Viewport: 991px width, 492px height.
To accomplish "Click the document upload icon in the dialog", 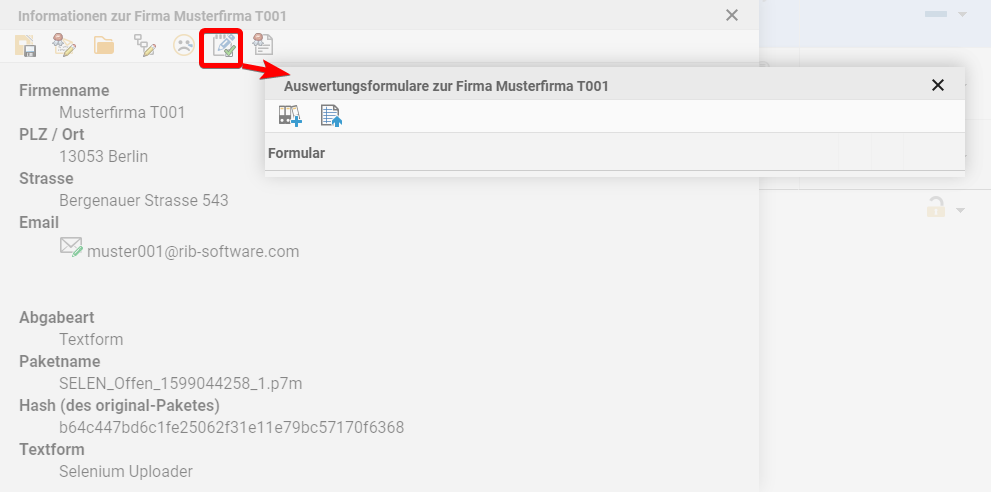I will (331, 116).
